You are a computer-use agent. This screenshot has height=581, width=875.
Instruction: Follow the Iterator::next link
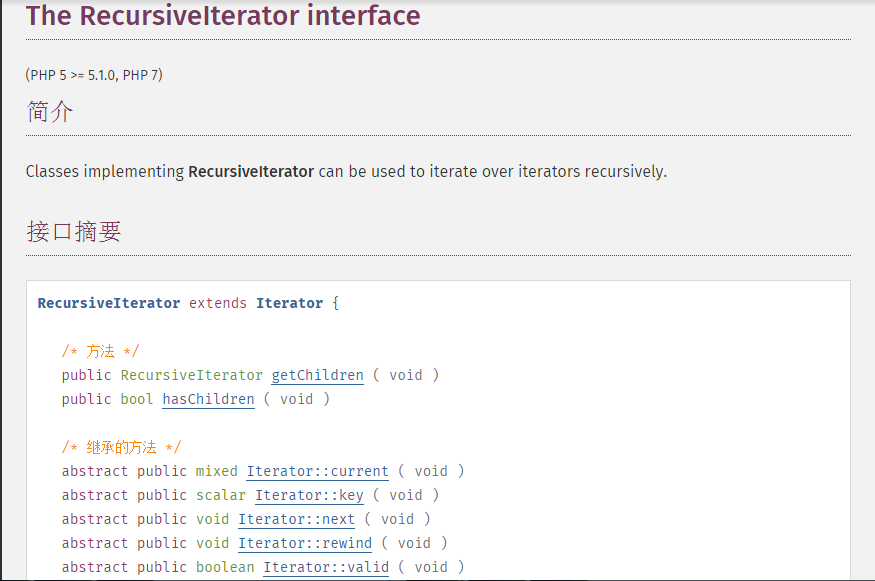(296, 519)
